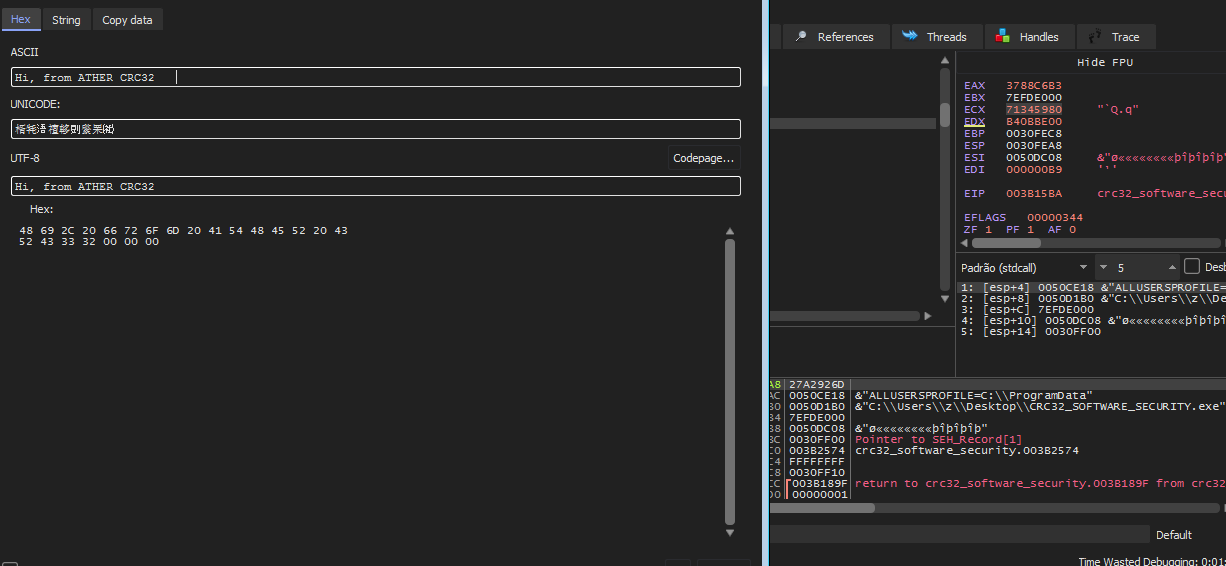Click the Trace footprints icon

click(1096, 37)
